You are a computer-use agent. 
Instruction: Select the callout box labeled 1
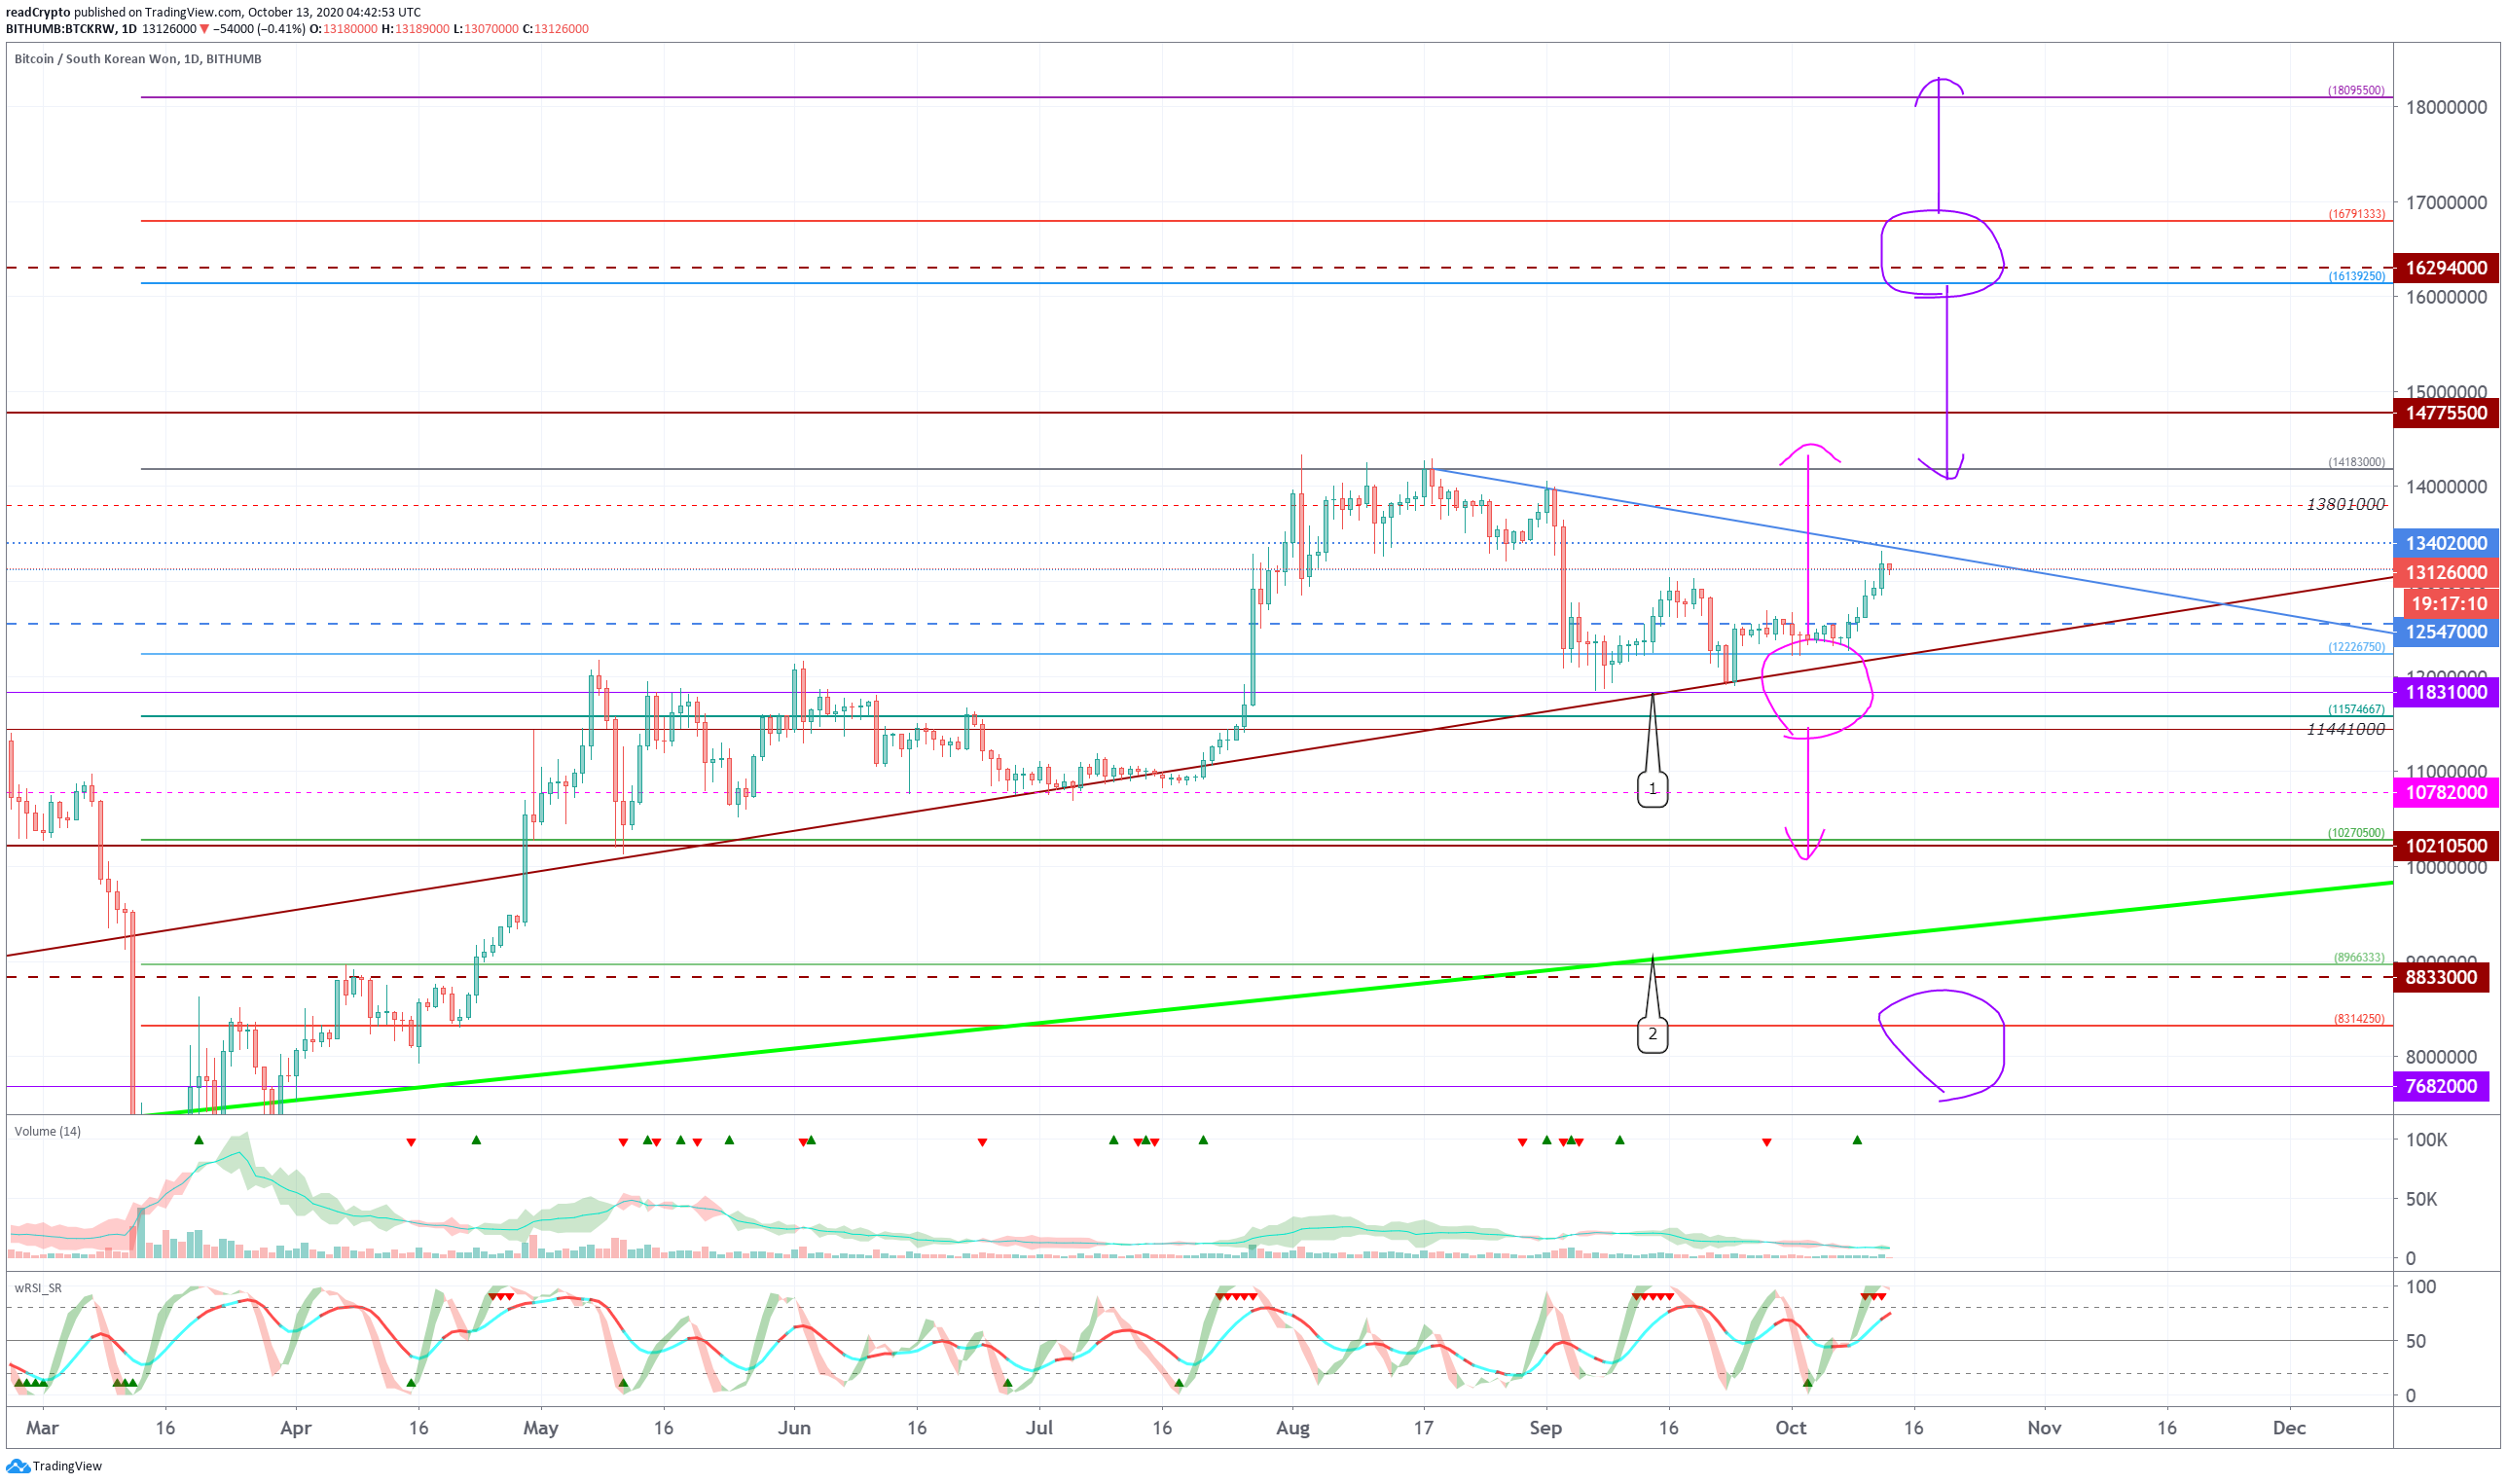coord(1652,789)
